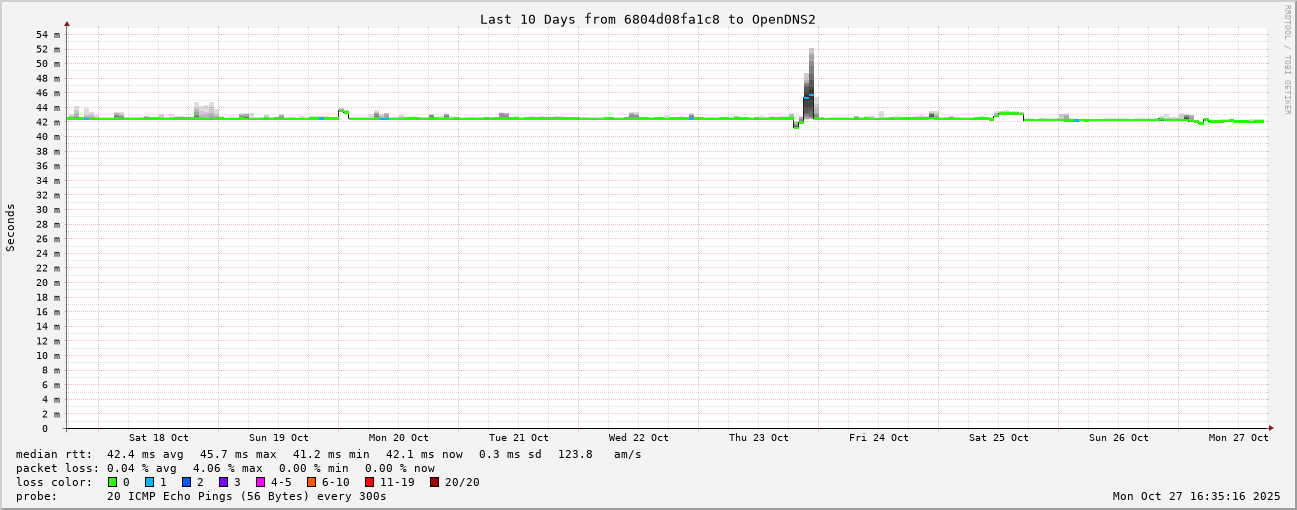Screen dimensions: 1297x510
Task: Click the probe description 20 ICMP Echo Pings
Action: 246,496
